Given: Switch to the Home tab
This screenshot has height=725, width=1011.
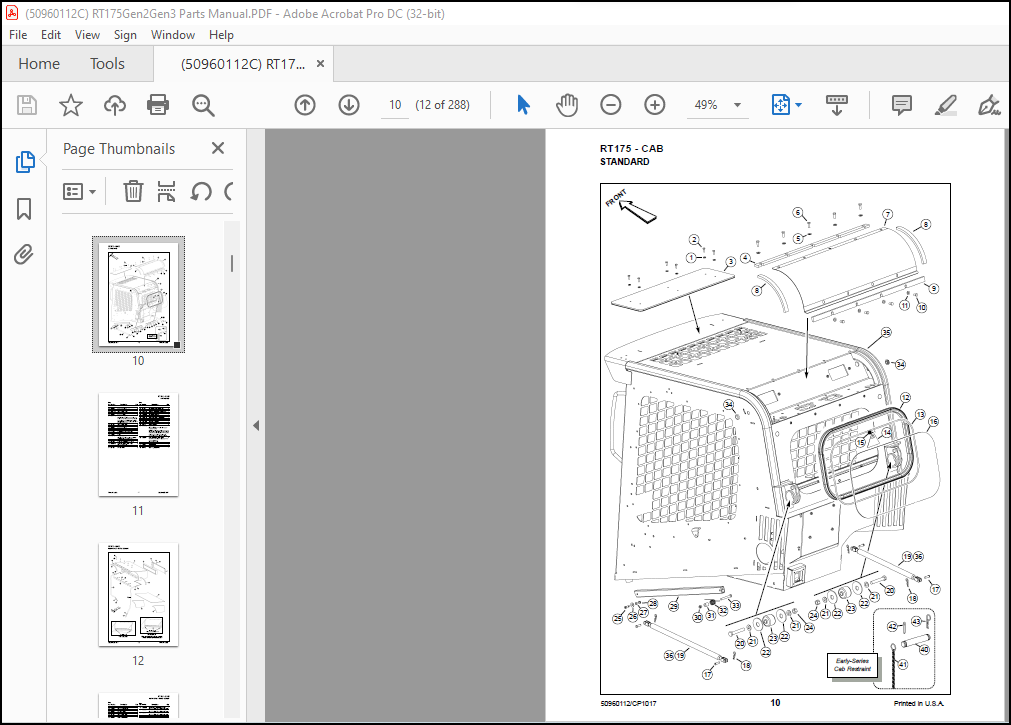Looking at the screenshot, I should pos(39,64).
